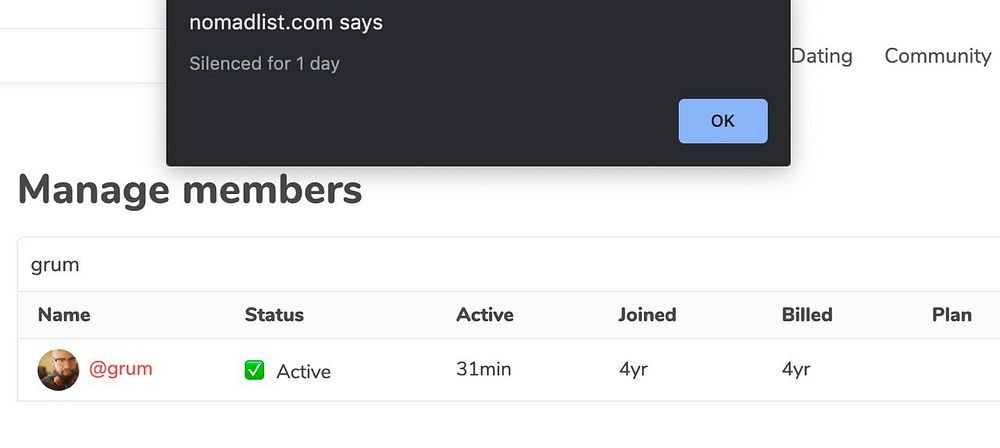This screenshot has width=1000, height=448.
Task: Sort by the Active column header
Action: [x=485, y=315]
